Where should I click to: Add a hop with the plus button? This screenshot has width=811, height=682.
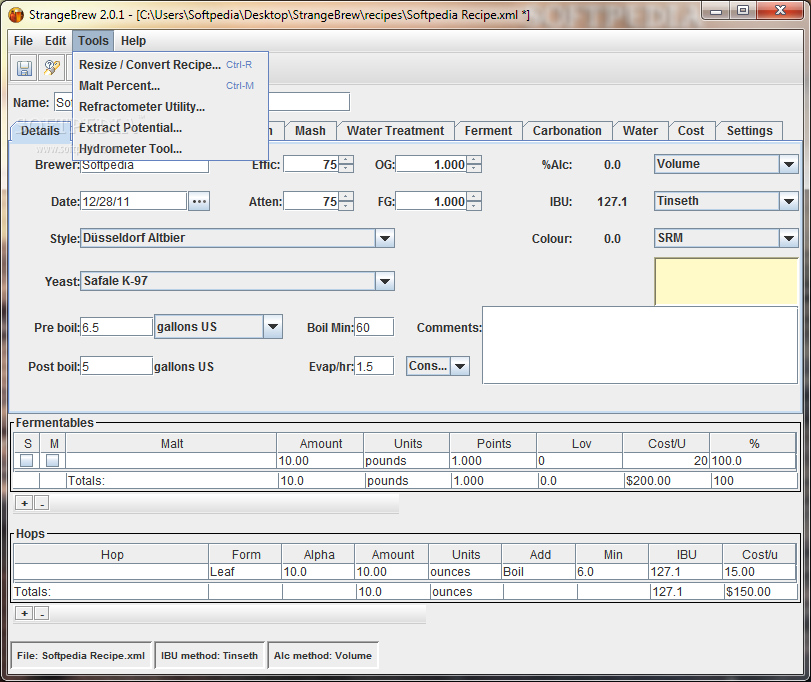[24, 614]
